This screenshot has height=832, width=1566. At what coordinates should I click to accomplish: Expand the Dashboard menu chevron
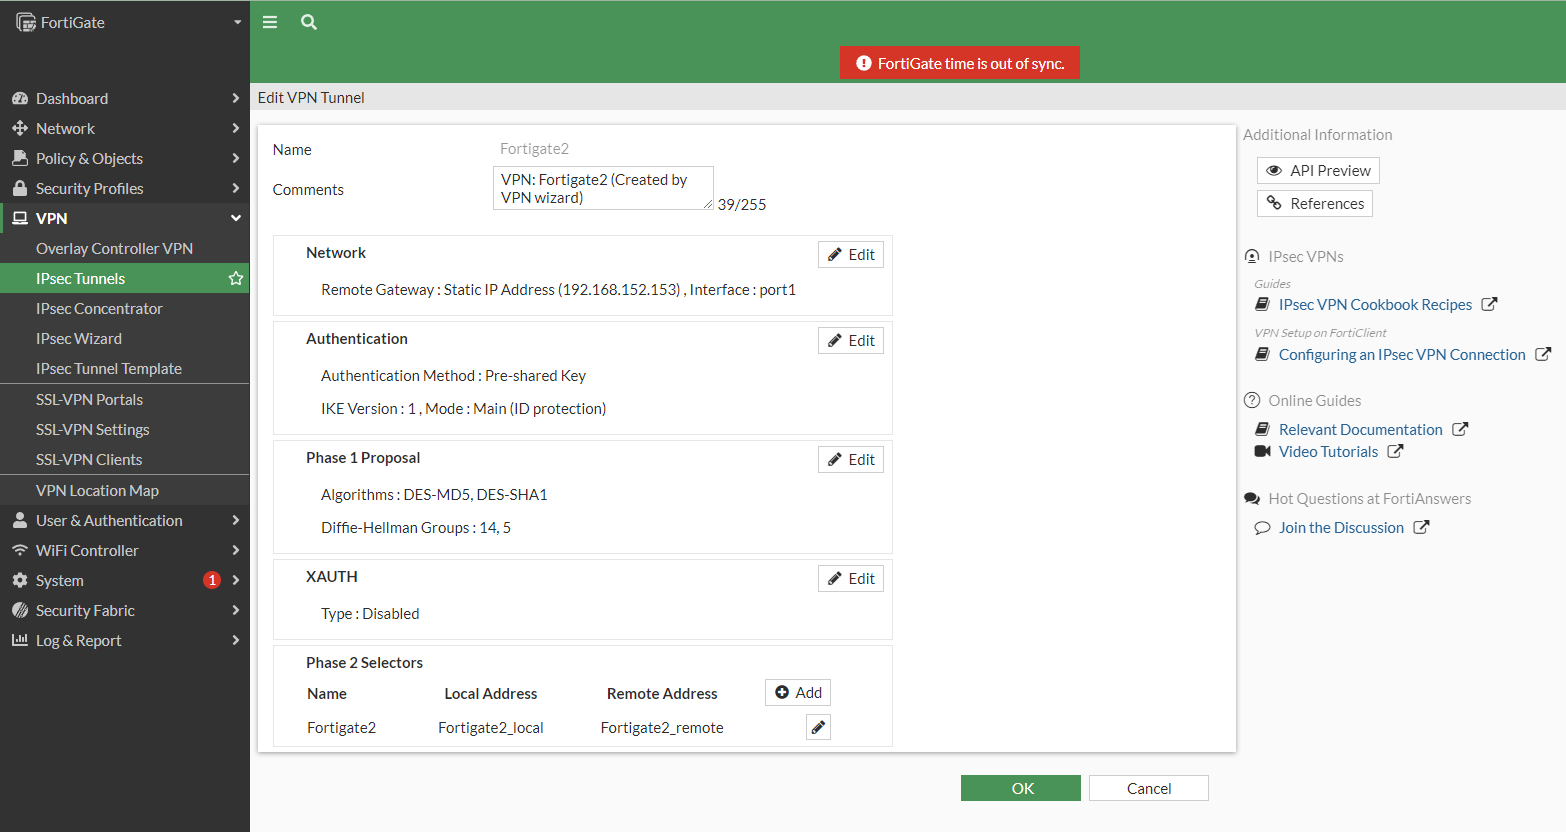[x=236, y=98]
